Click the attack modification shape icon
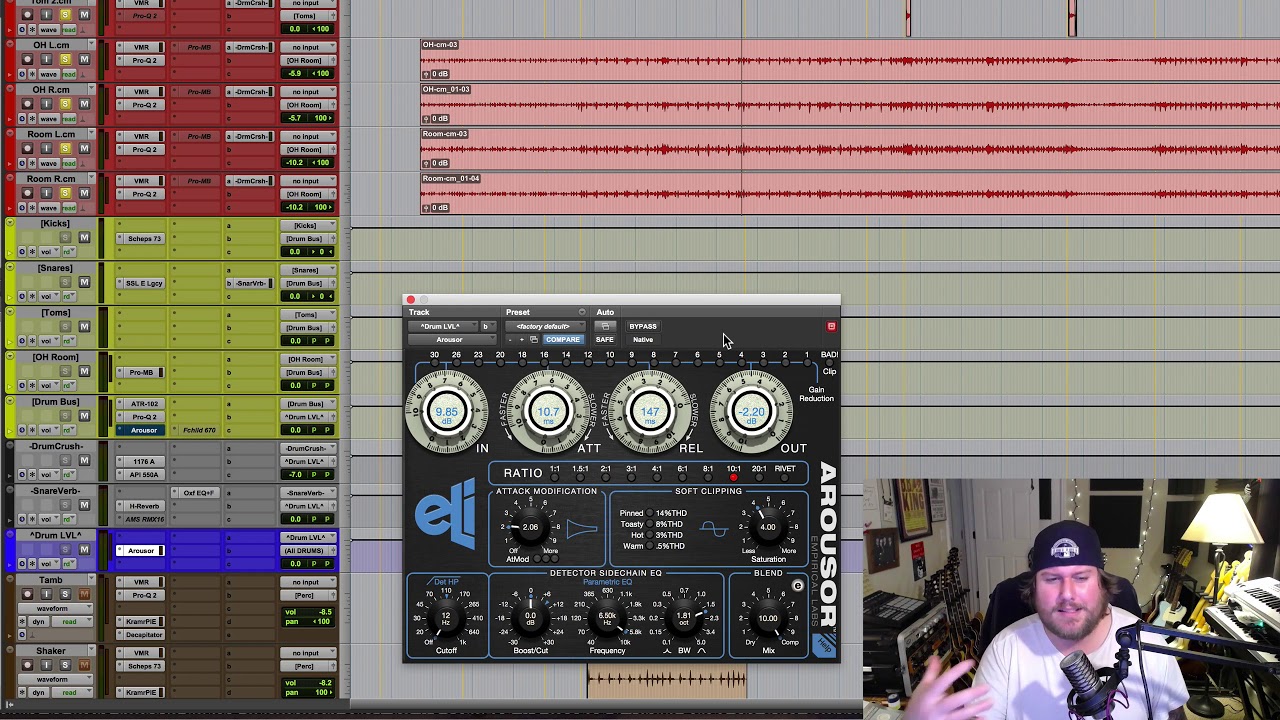The width and height of the screenshot is (1280, 720). tap(581, 529)
